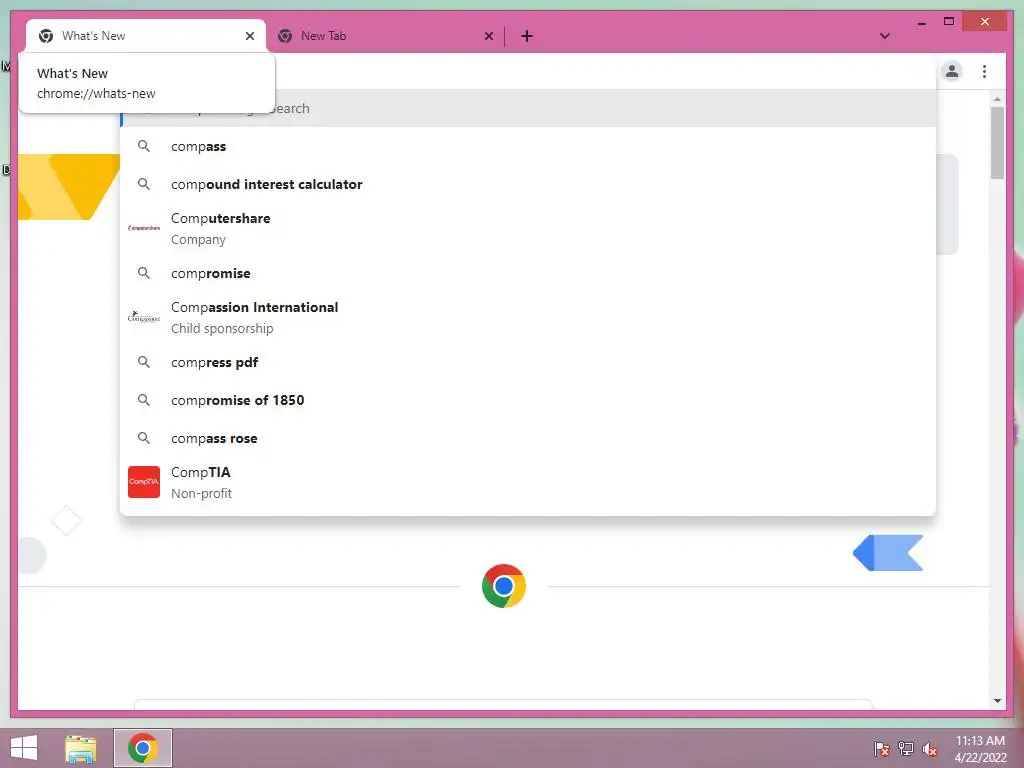Choose the CompTIA Non-profit suggestion

pyautogui.click(x=528, y=482)
